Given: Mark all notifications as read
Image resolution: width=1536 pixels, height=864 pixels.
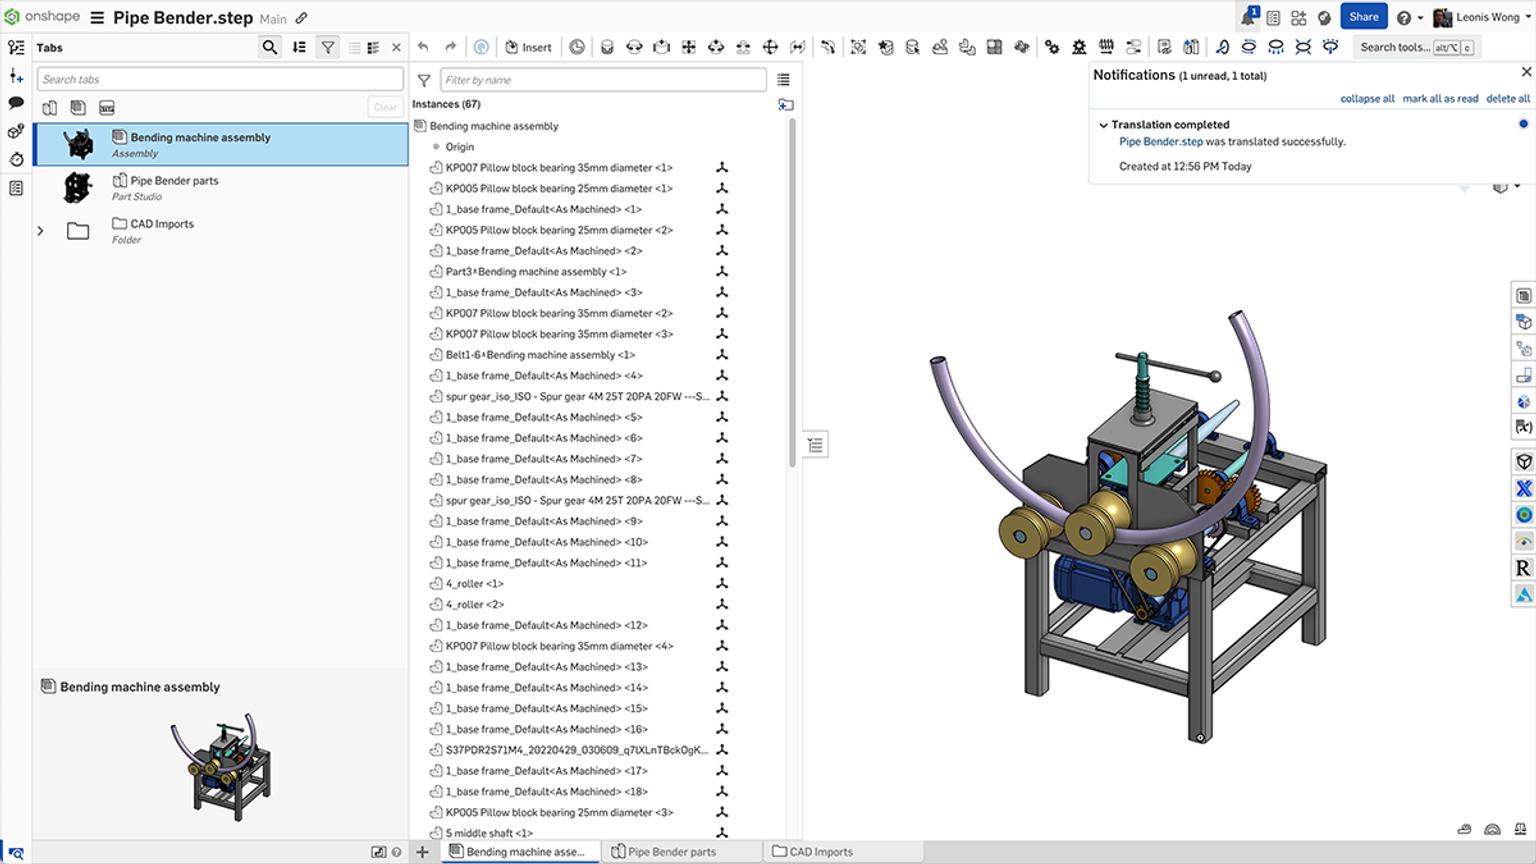Looking at the screenshot, I should pos(1440,98).
